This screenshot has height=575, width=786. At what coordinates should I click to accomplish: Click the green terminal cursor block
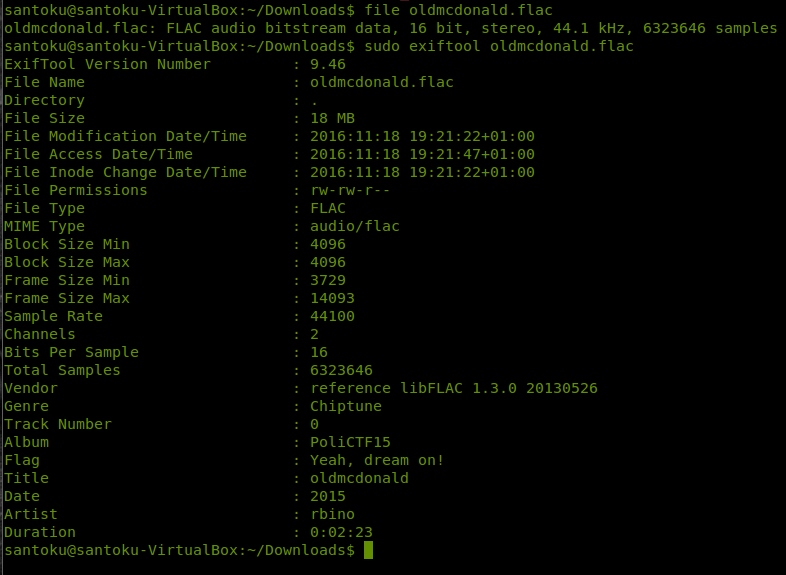368,550
